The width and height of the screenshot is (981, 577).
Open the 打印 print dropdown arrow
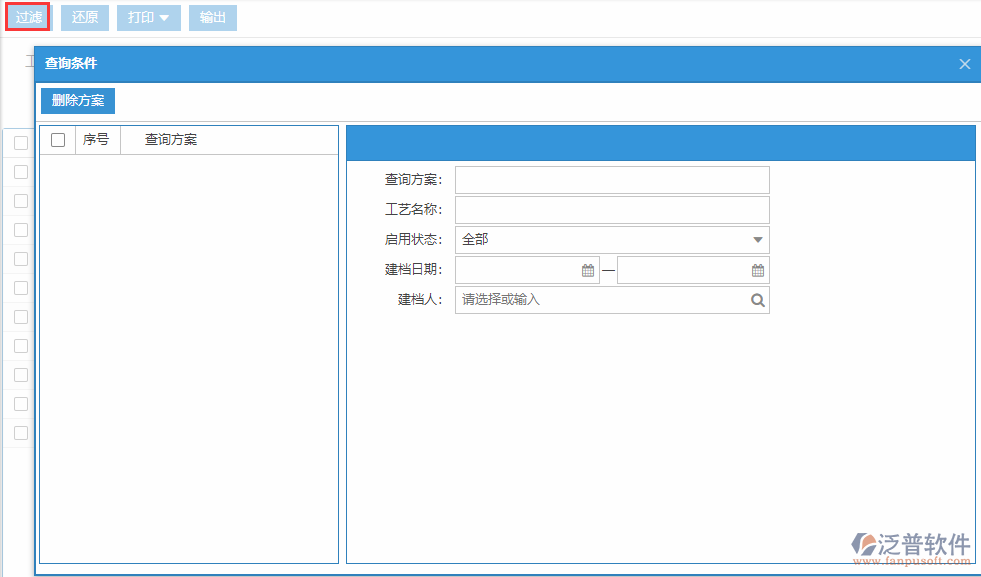(x=164, y=17)
